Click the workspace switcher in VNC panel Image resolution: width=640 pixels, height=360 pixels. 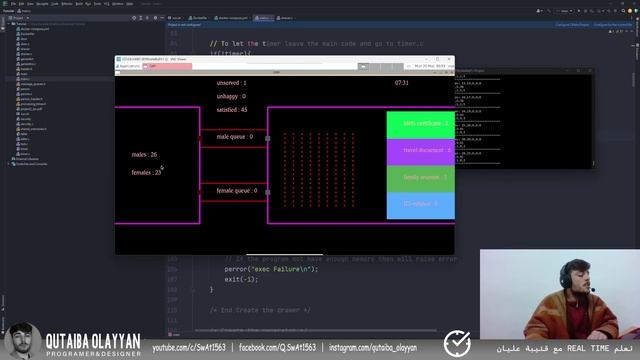click(x=380, y=66)
